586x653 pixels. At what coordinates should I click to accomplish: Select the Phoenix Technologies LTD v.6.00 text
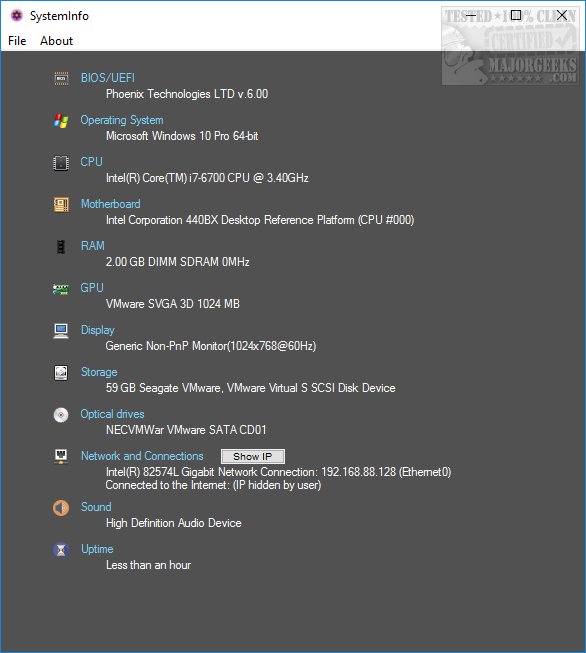click(187, 94)
